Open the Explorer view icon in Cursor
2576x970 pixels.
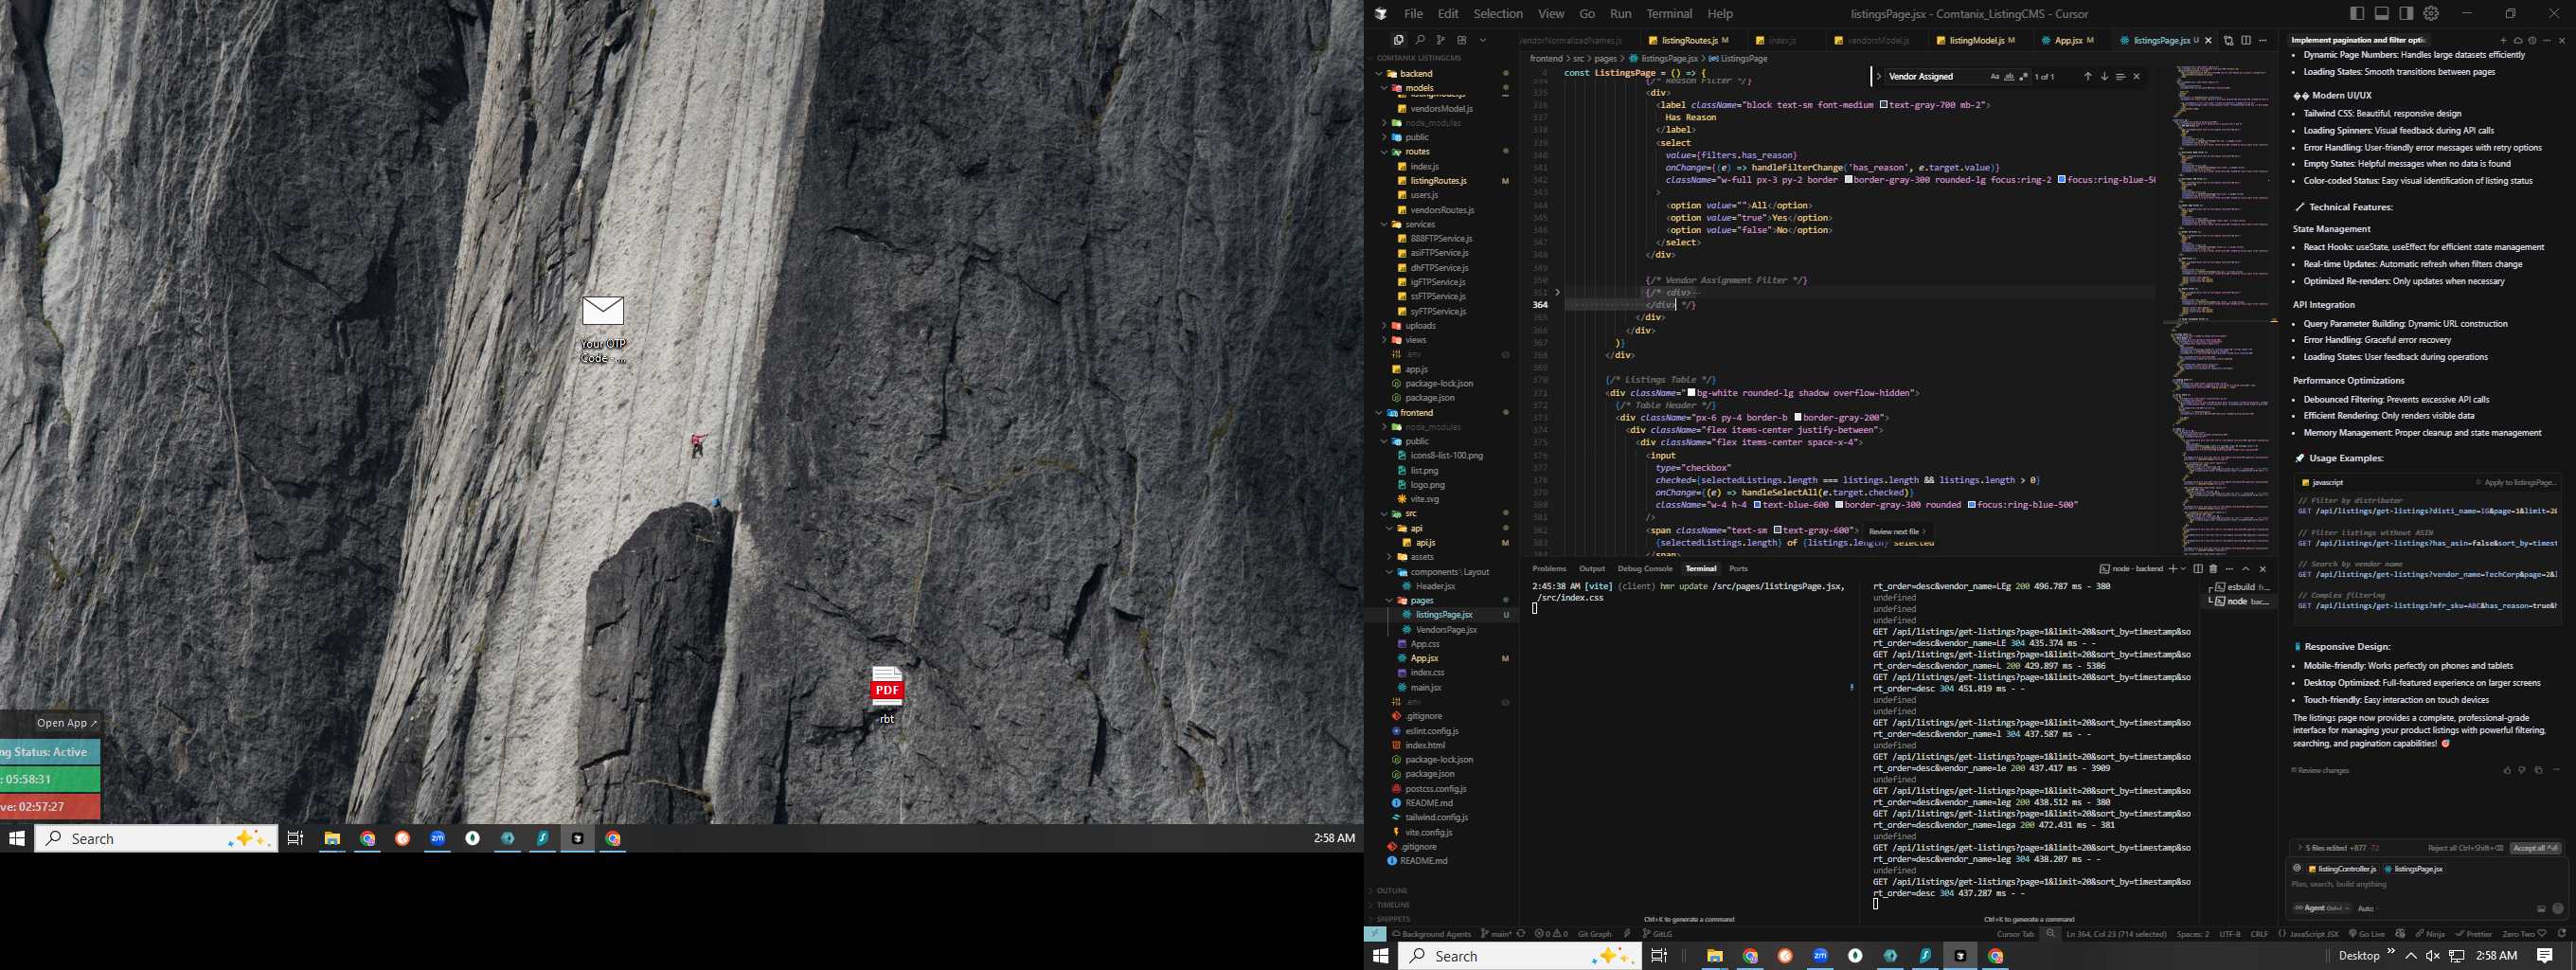point(1398,40)
